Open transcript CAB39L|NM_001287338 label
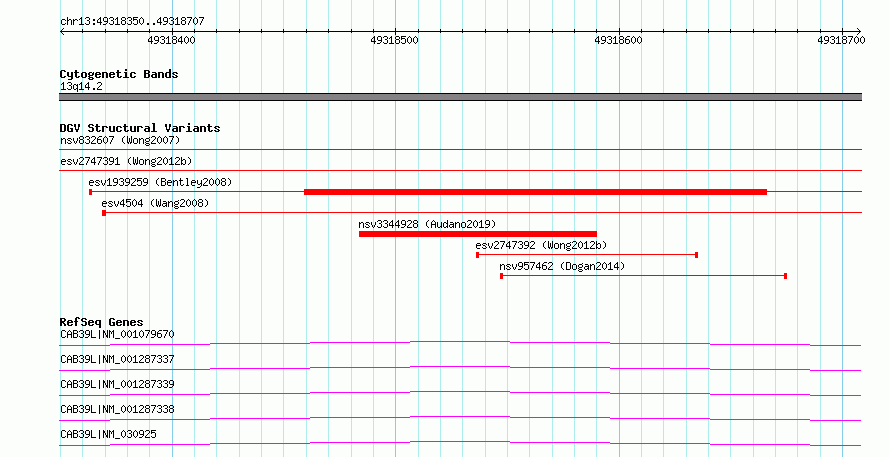The height and width of the screenshot is (457, 890). point(117,409)
